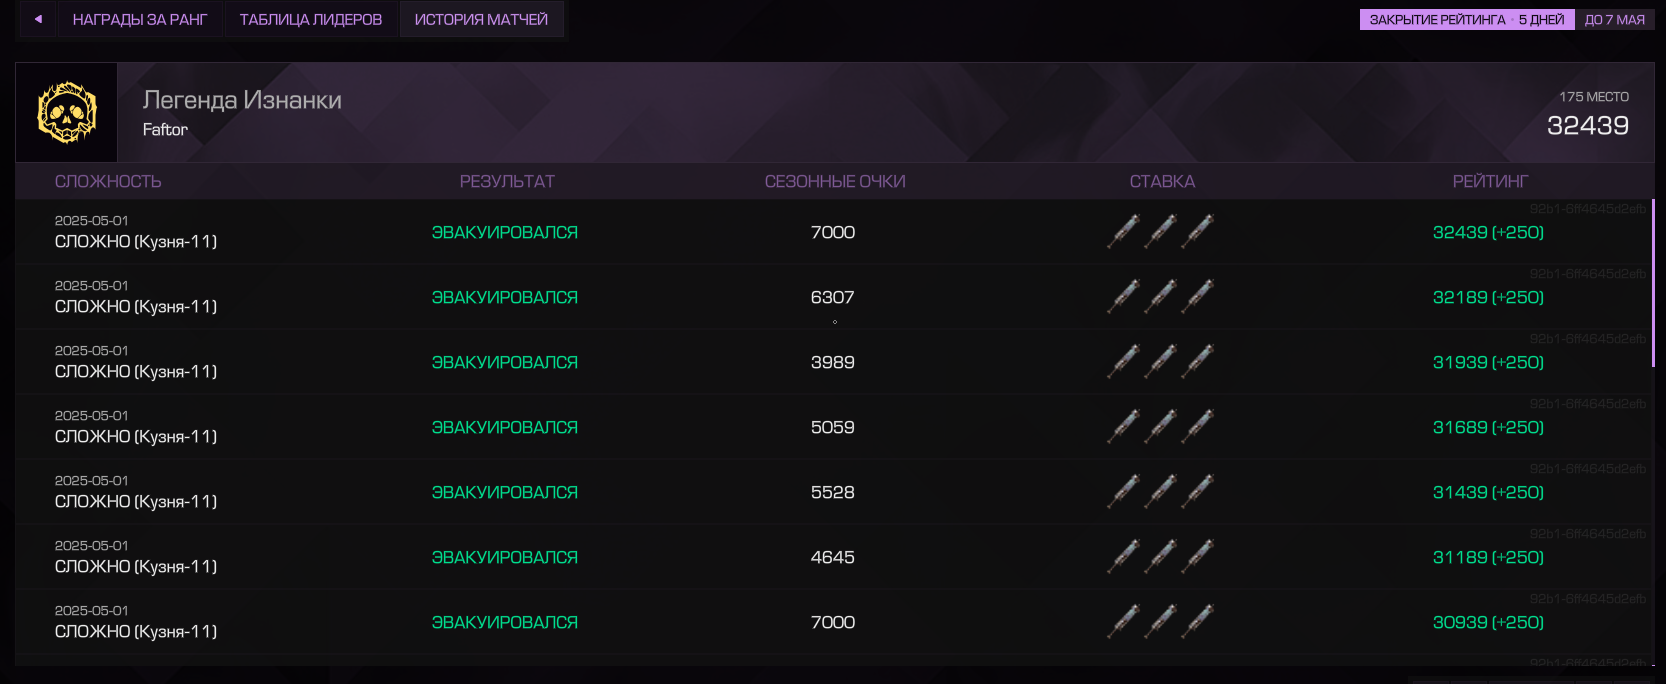
Task: Click the До 7 мая label
Action: click(1615, 19)
